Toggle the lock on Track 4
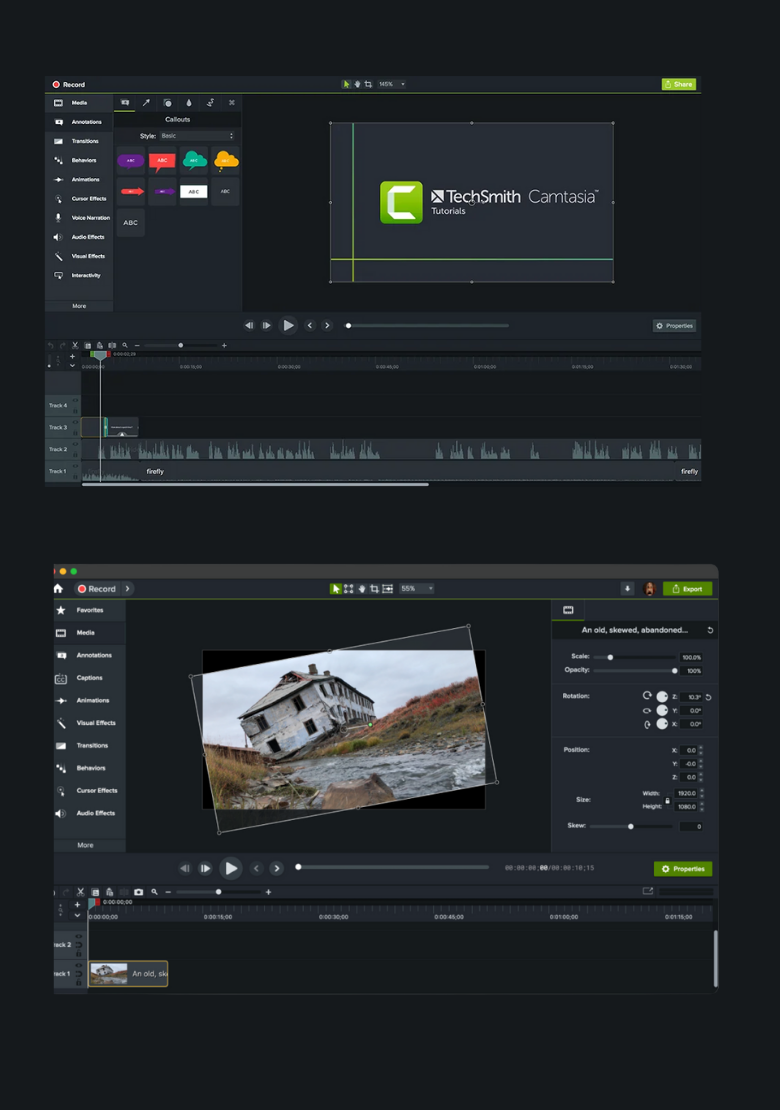This screenshot has height=1110, width=780. tap(76, 410)
